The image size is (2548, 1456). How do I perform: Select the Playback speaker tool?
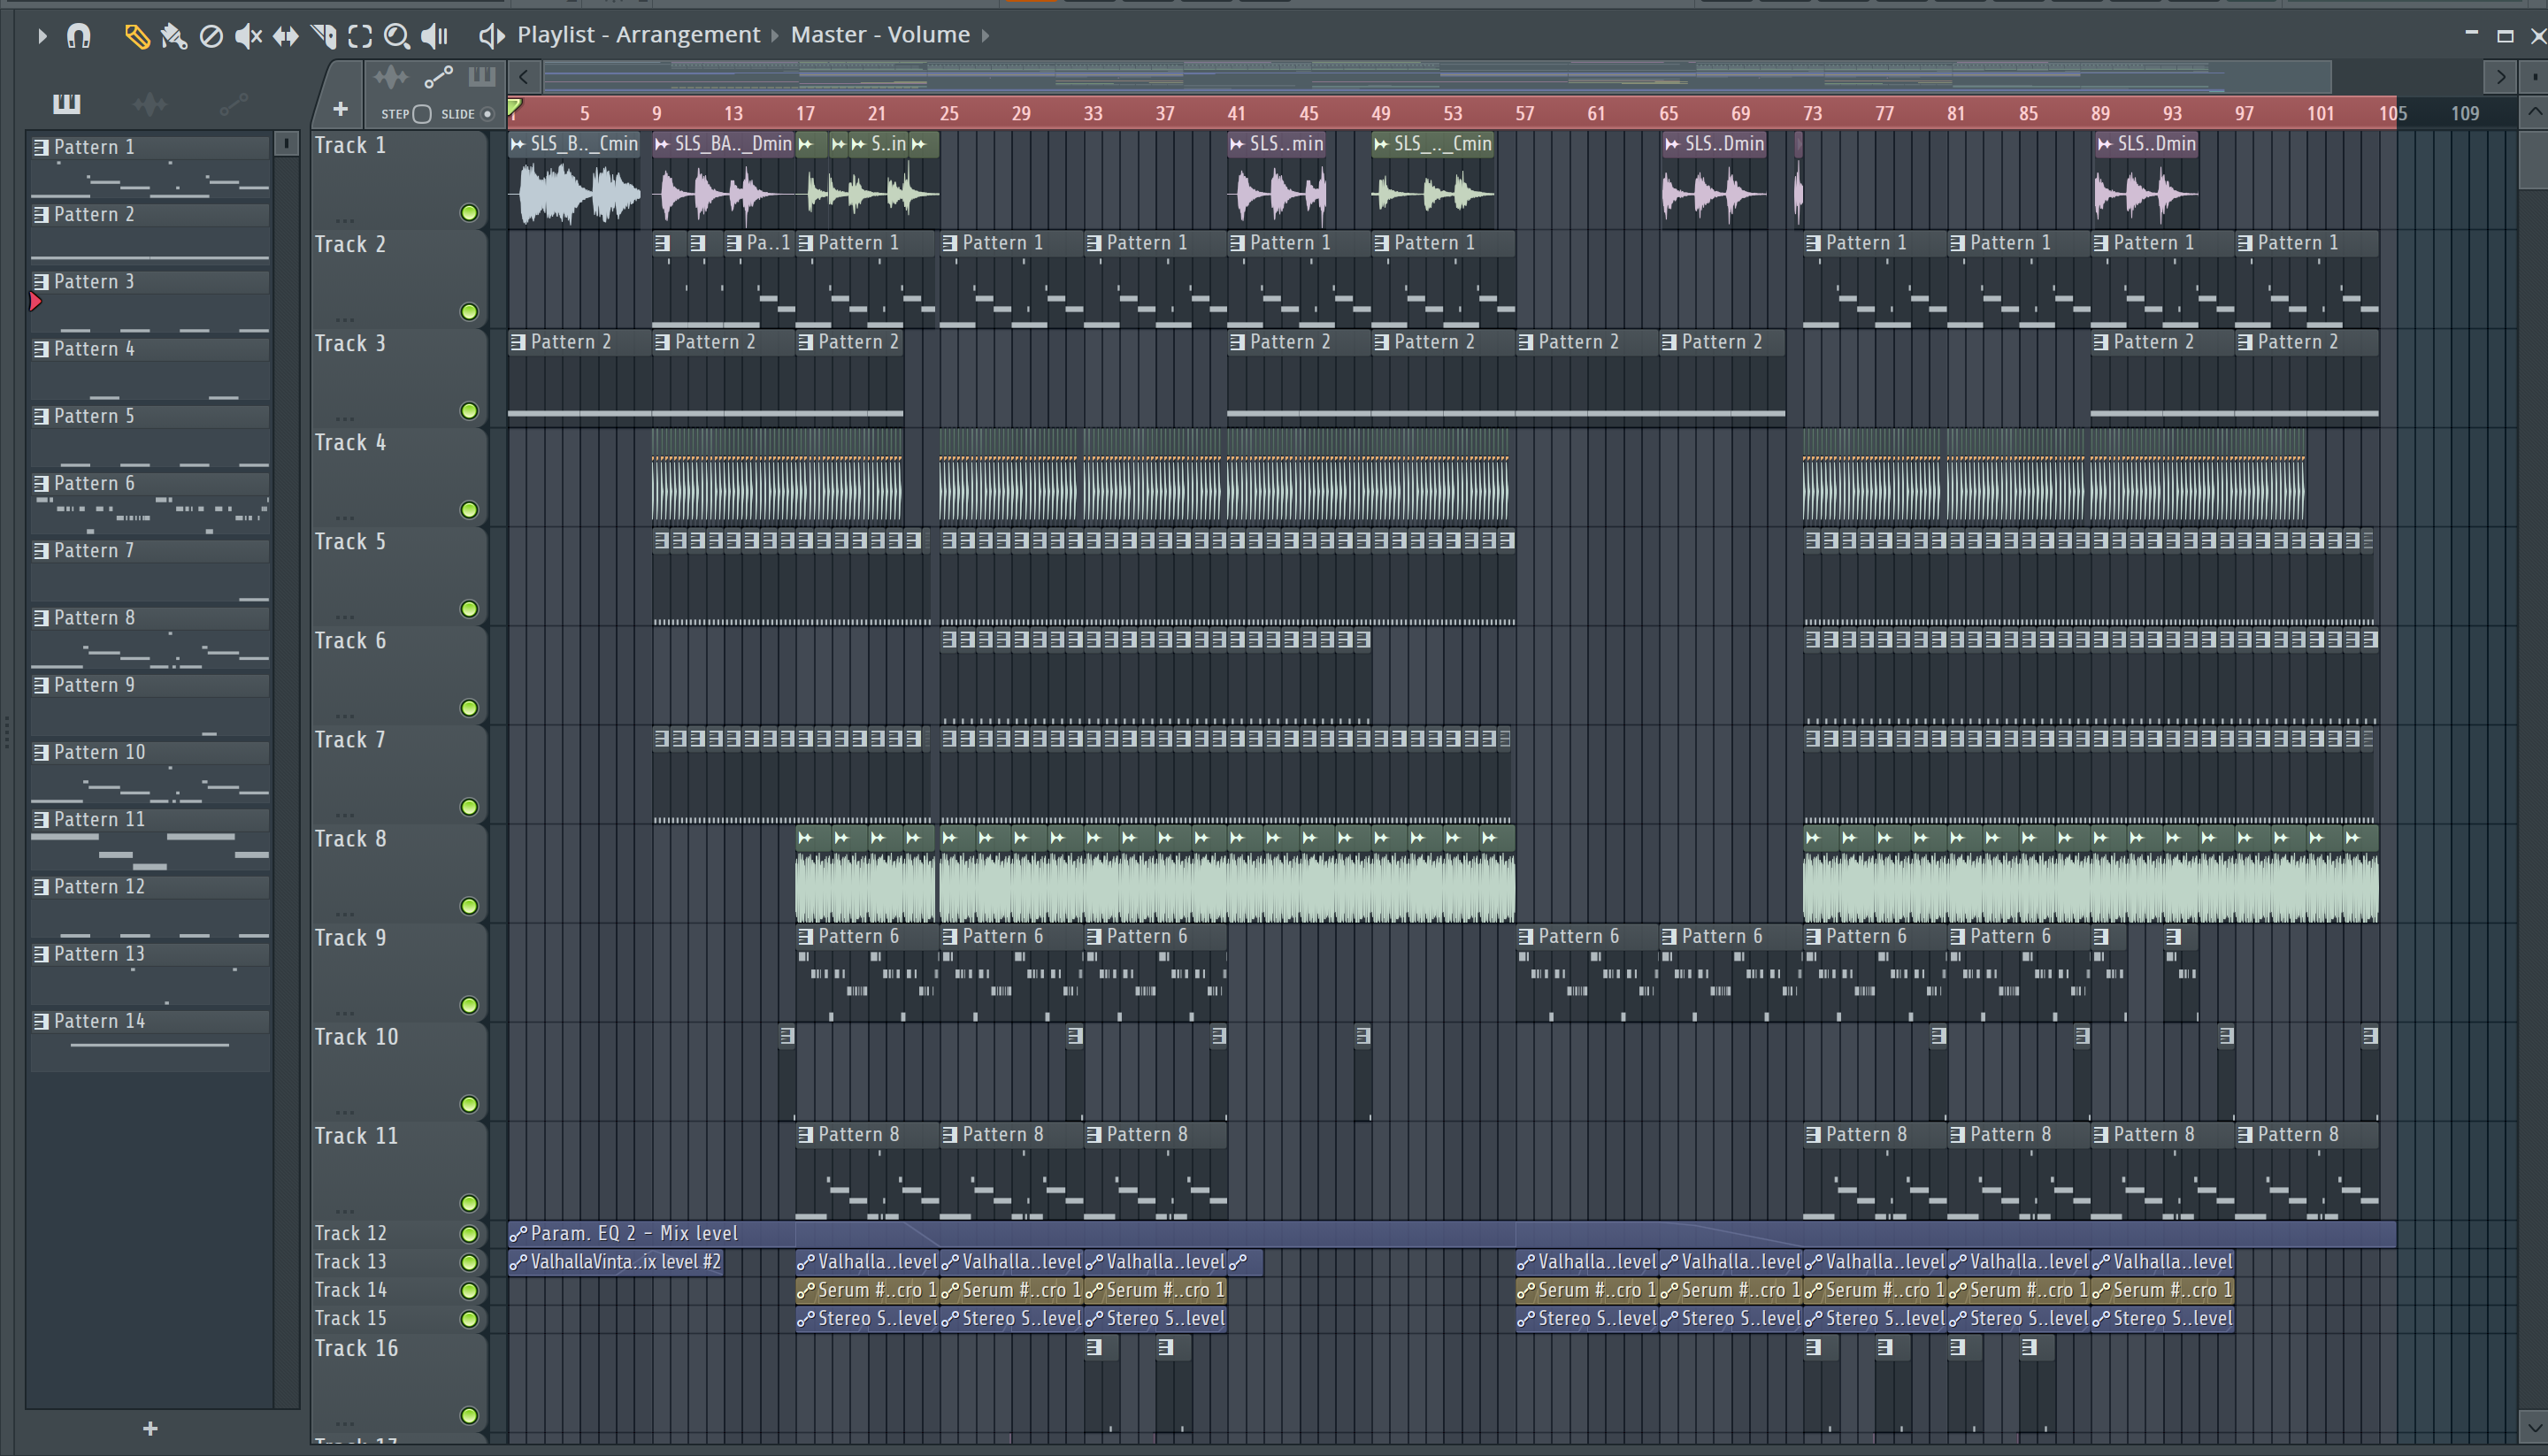435,36
